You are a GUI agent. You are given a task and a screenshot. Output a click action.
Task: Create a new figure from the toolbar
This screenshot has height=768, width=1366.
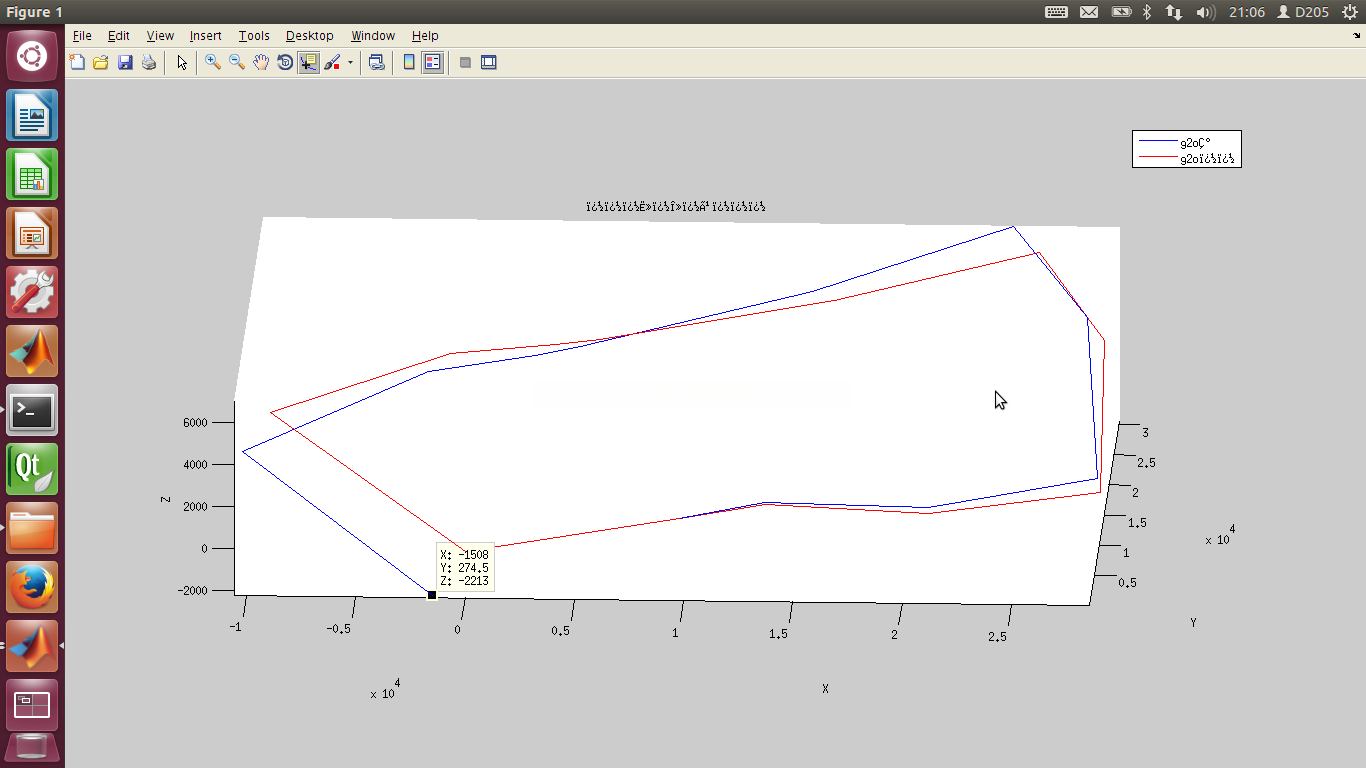[x=77, y=62]
